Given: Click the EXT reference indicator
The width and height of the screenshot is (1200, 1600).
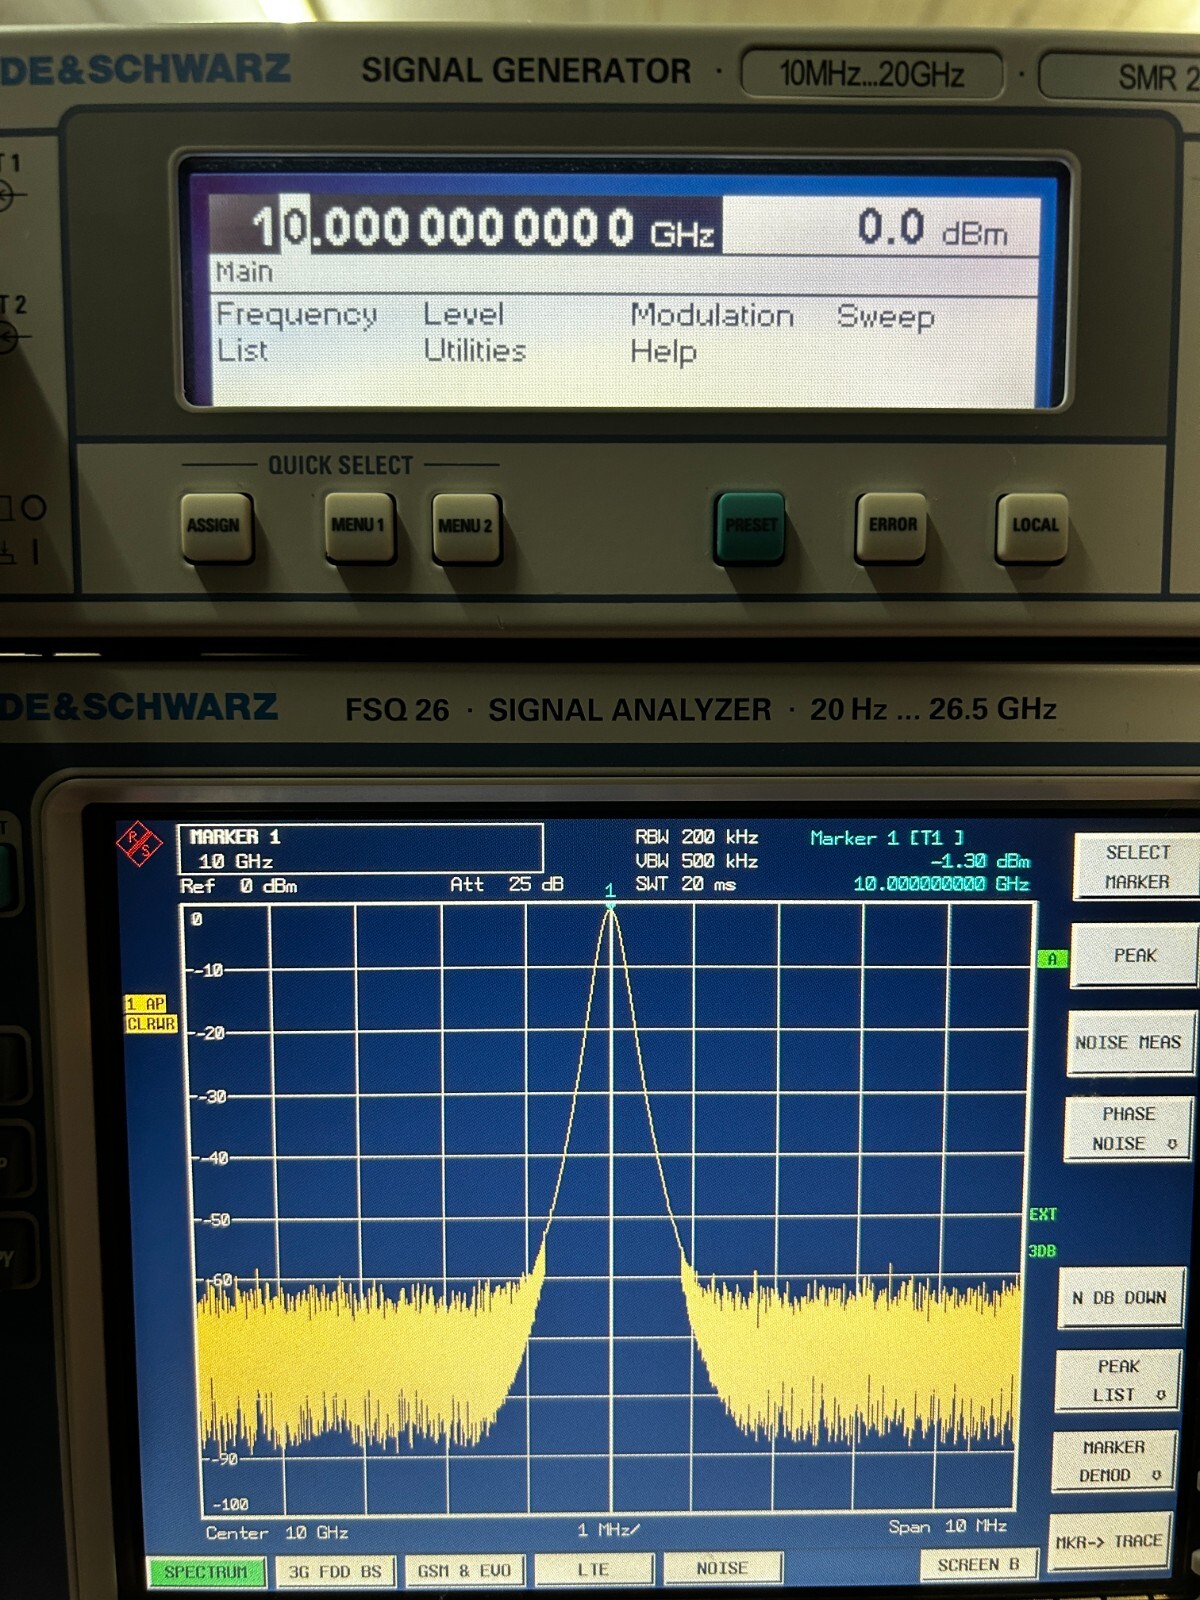Looking at the screenshot, I should tap(1043, 1214).
